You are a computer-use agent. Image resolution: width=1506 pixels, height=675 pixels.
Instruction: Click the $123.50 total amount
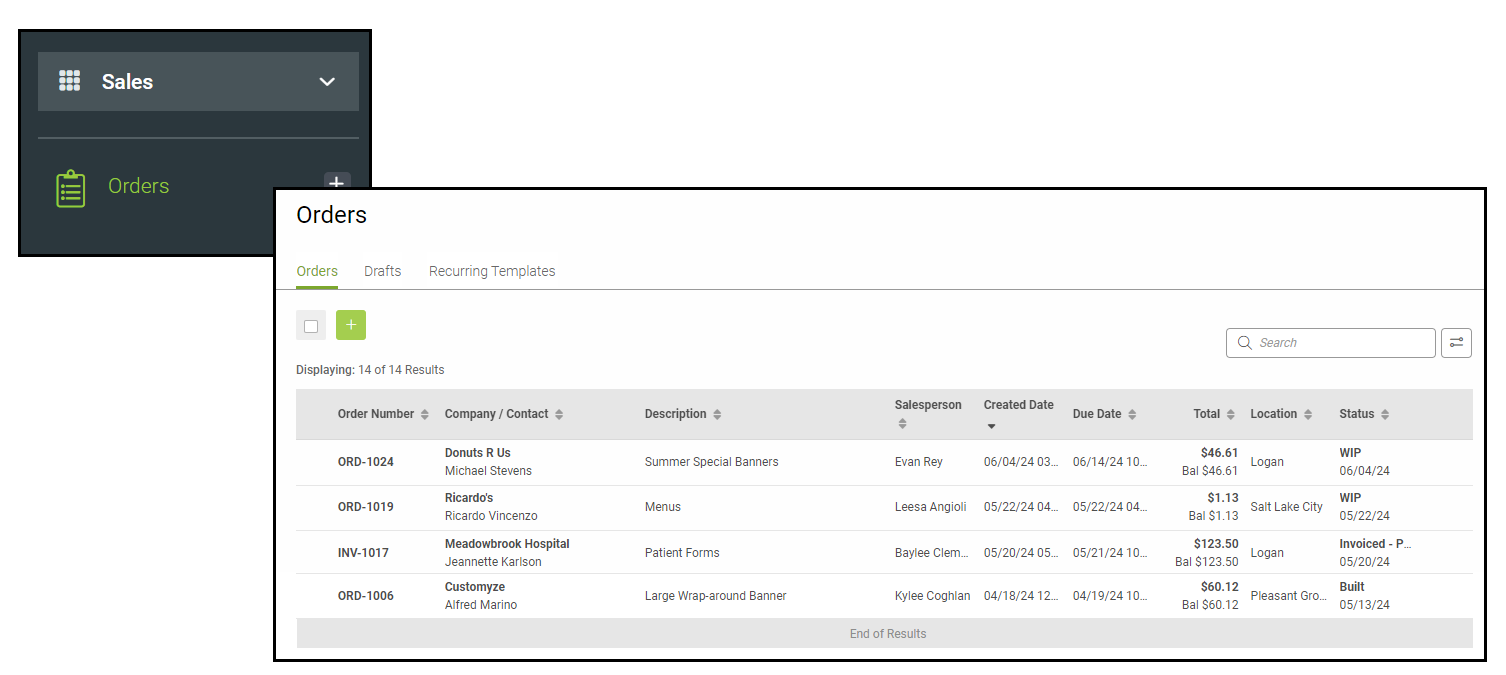point(1216,544)
